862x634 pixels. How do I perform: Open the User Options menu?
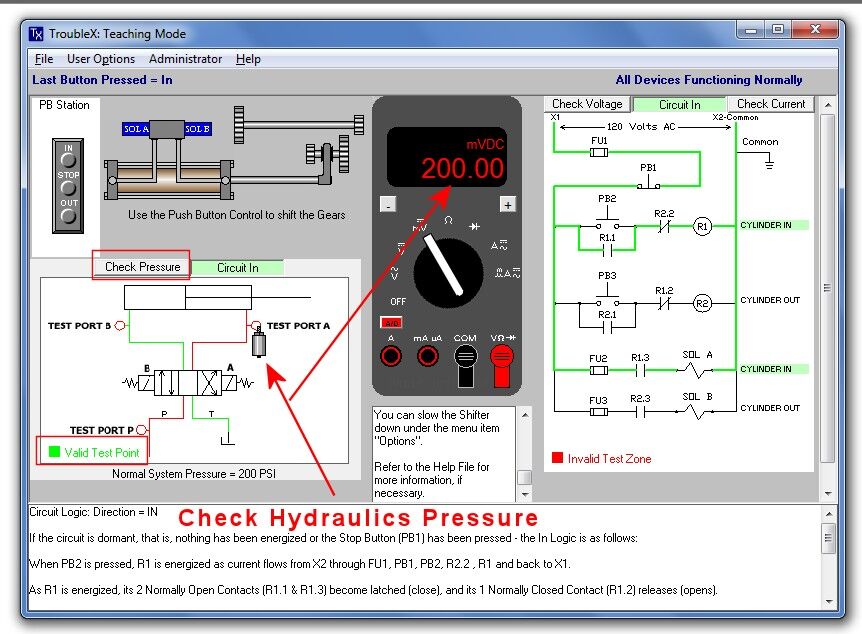point(101,59)
